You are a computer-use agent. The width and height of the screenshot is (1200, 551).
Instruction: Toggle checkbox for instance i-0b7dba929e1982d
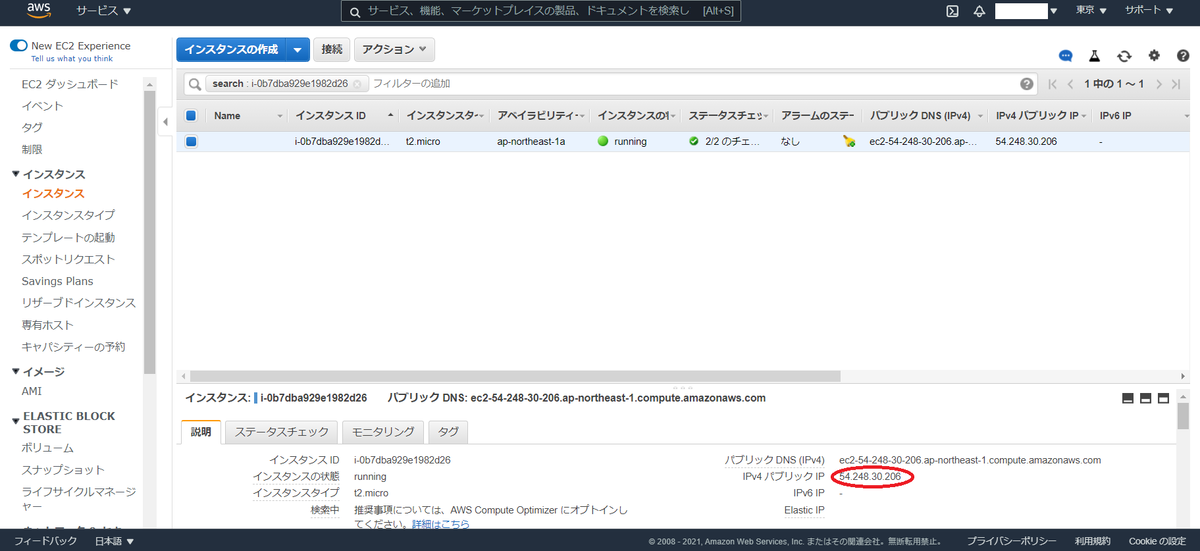pyautogui.click(x=191, y=142)
